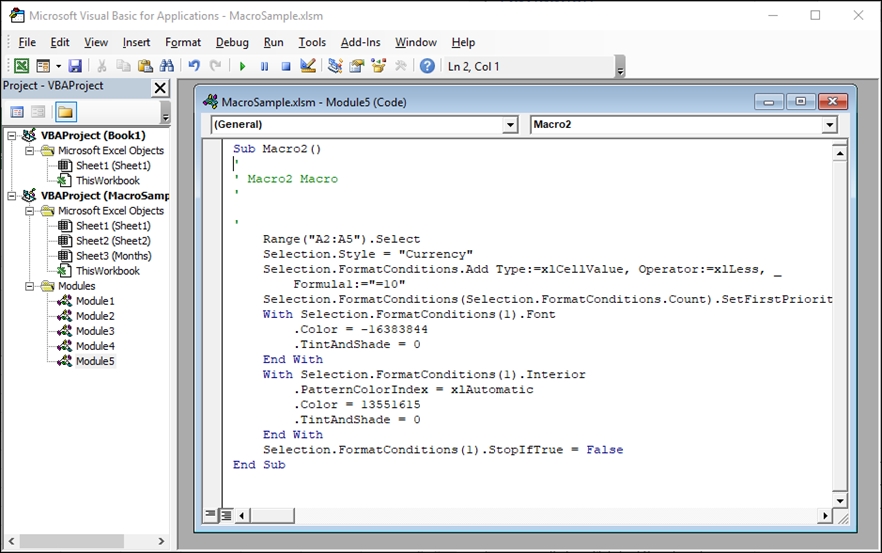882x553 pixels.
Task: Open the Run menu
Action: click(273, 42)
